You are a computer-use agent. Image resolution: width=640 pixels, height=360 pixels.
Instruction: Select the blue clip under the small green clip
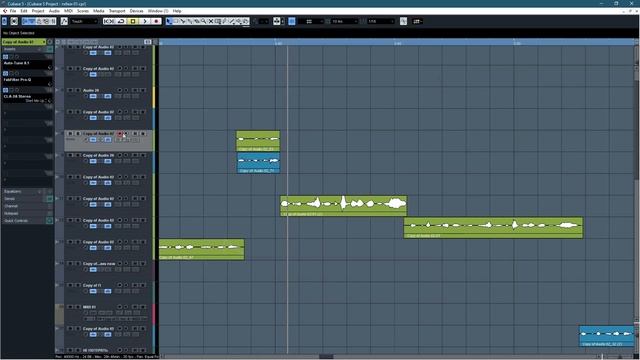(x=258, y=162)
